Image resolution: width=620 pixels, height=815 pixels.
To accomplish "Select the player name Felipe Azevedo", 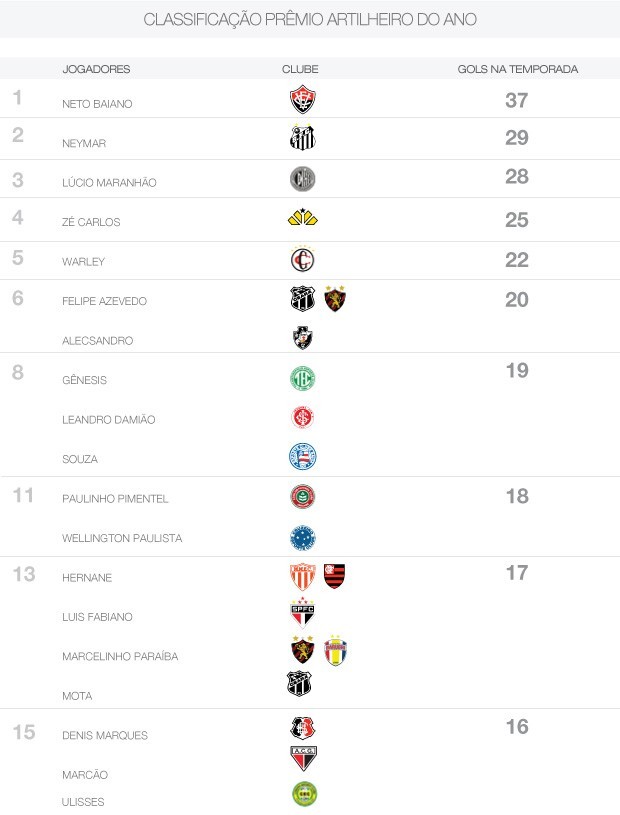I will click(104, 301).
